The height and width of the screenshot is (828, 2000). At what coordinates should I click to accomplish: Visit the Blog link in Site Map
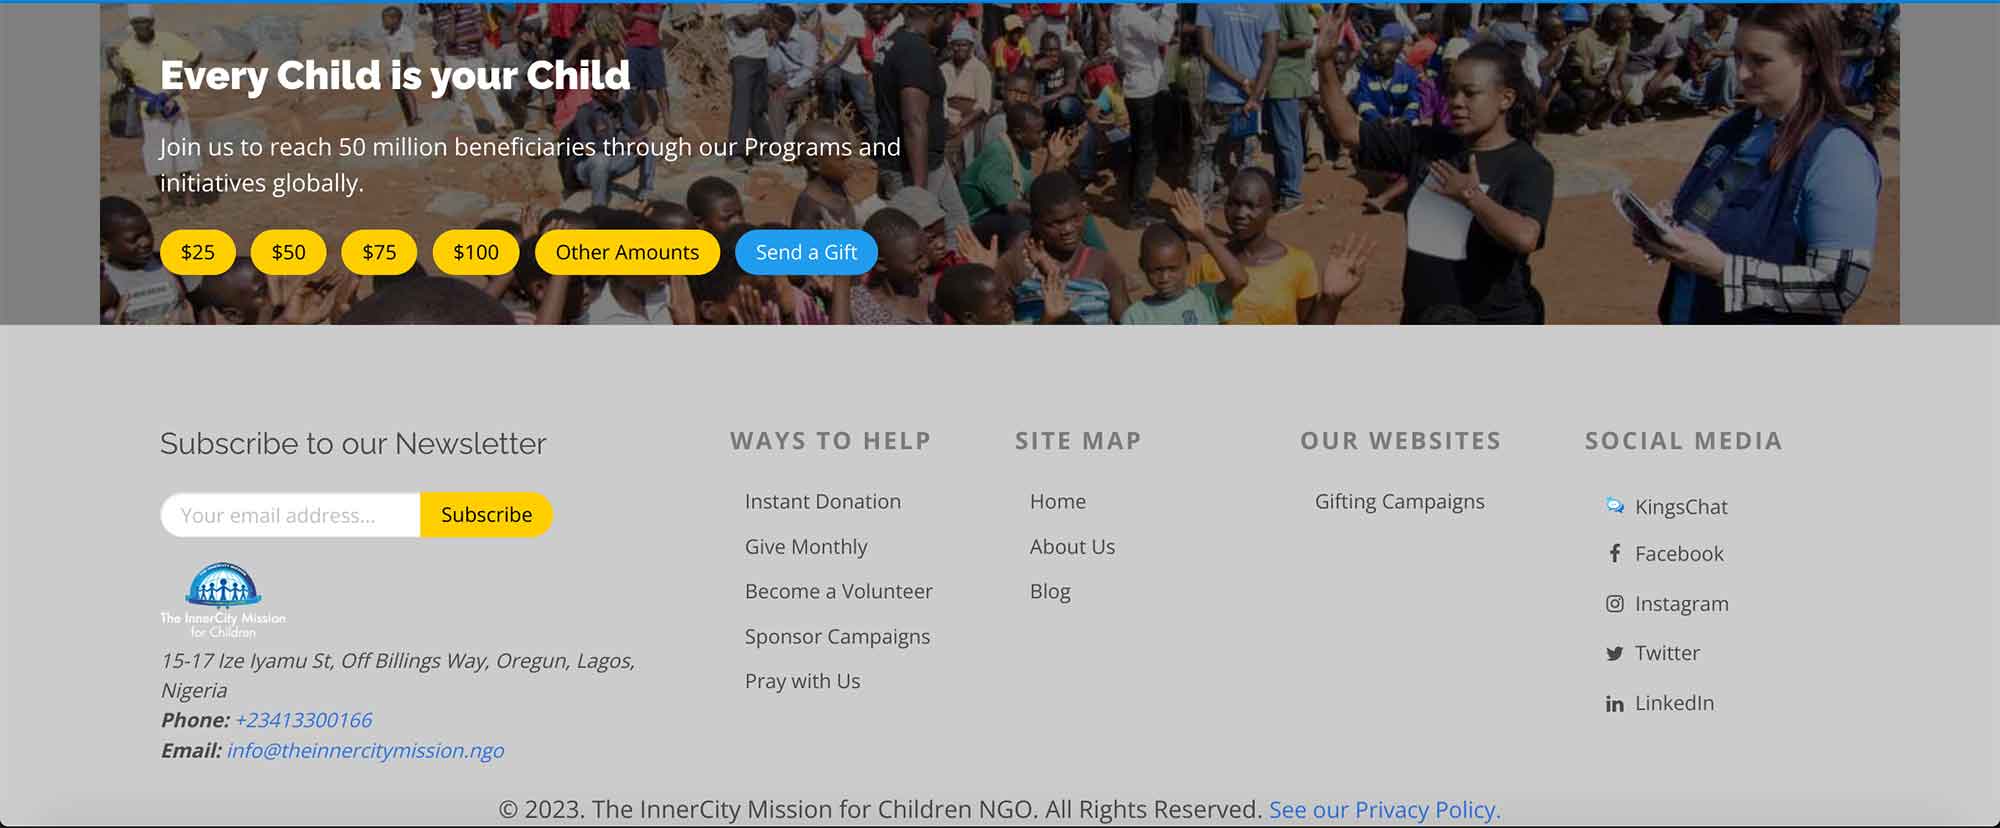point(1050,591)
